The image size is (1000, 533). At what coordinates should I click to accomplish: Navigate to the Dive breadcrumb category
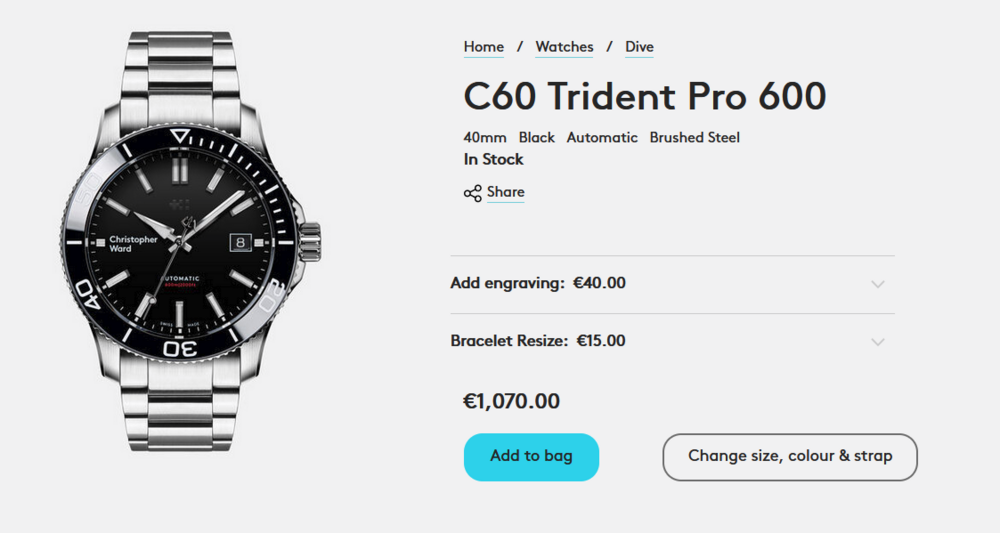tap(639, 47)
